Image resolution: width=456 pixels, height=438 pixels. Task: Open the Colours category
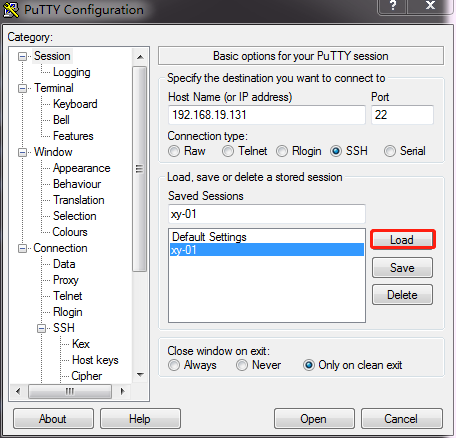pos(70,232)
